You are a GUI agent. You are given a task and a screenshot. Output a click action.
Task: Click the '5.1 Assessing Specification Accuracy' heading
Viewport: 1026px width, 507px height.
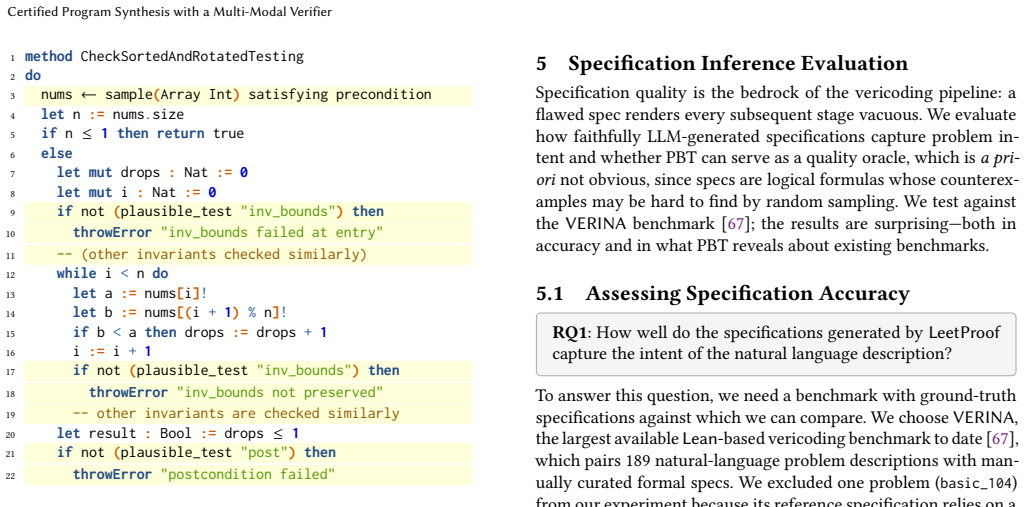coord(722,294)
